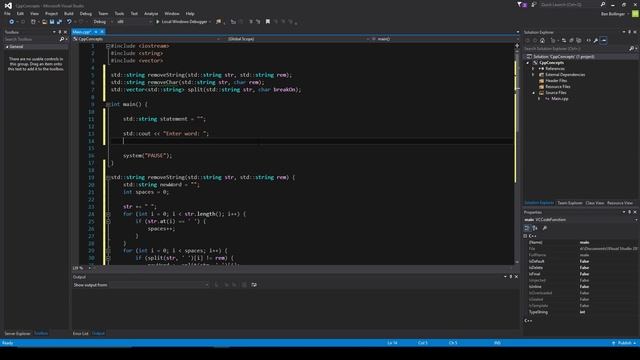640x360 pixels.
Task: Click Search Solution Explorer field
Action: (576, 49)
